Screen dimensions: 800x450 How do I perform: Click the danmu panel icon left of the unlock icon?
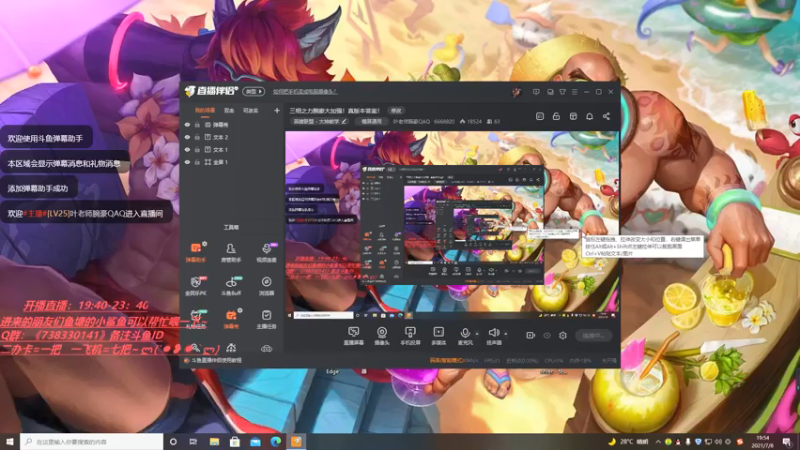(540, 116)
